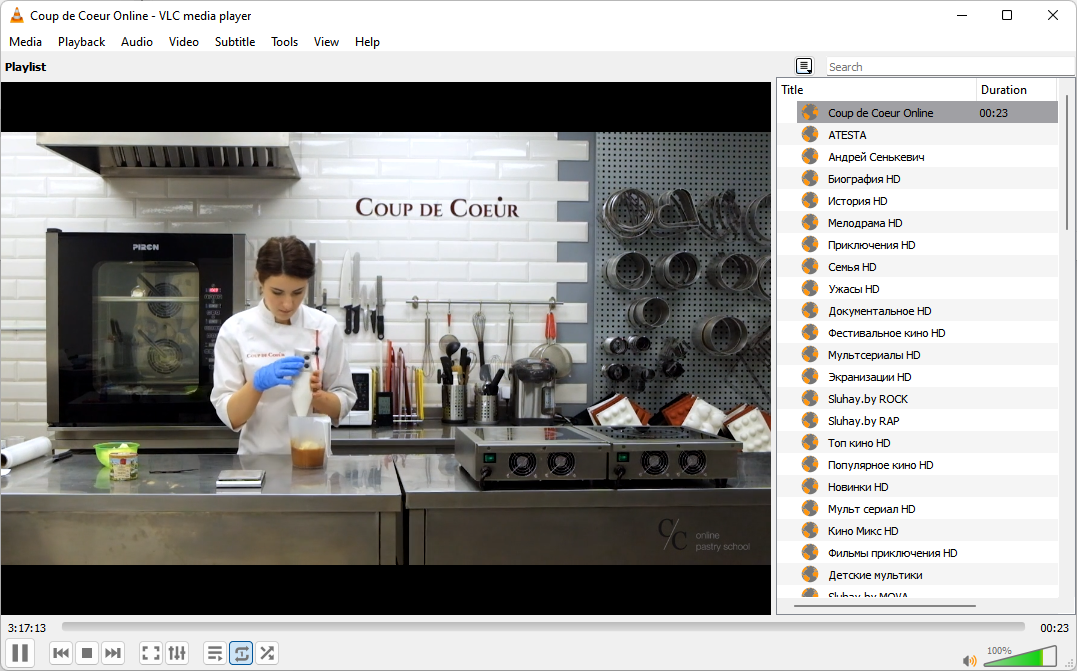Open the Audio menu
This screenshot has width=1077, height=671.
137,42
